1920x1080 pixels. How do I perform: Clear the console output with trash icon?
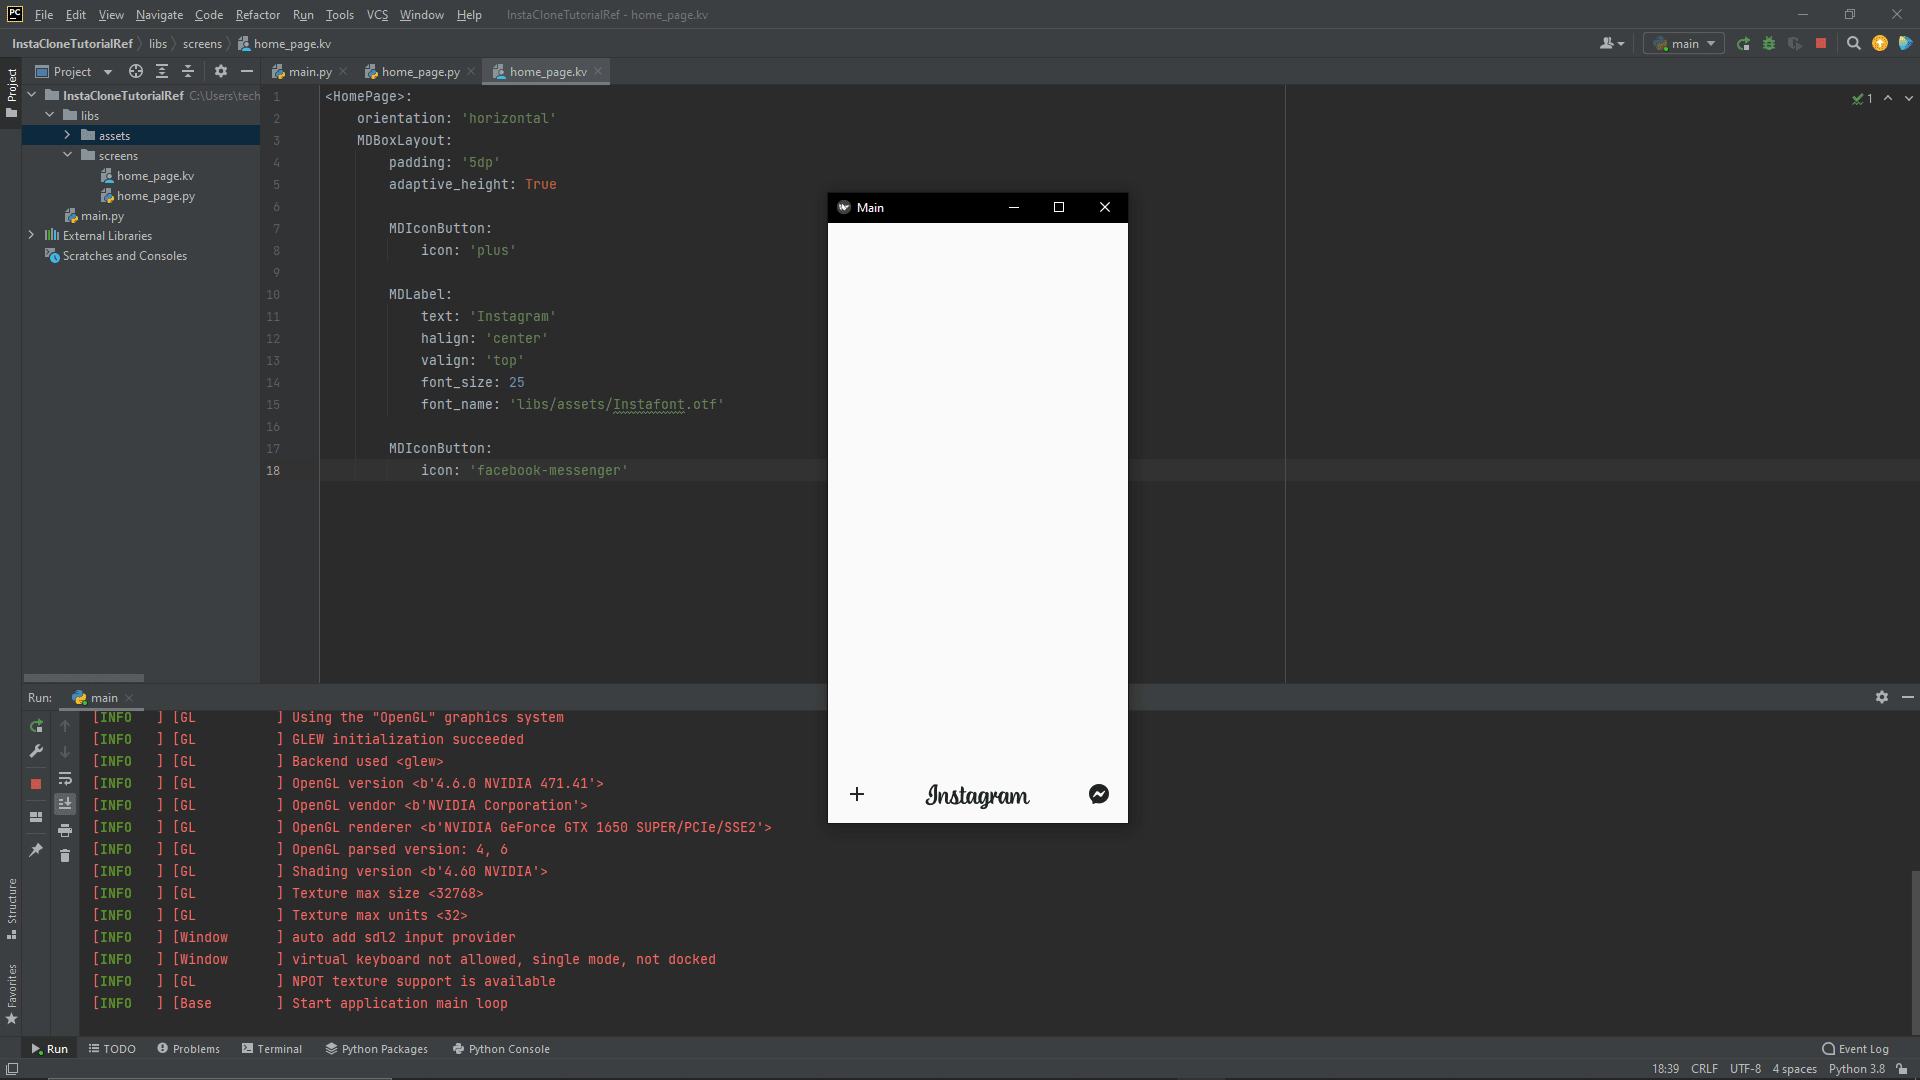65,856
